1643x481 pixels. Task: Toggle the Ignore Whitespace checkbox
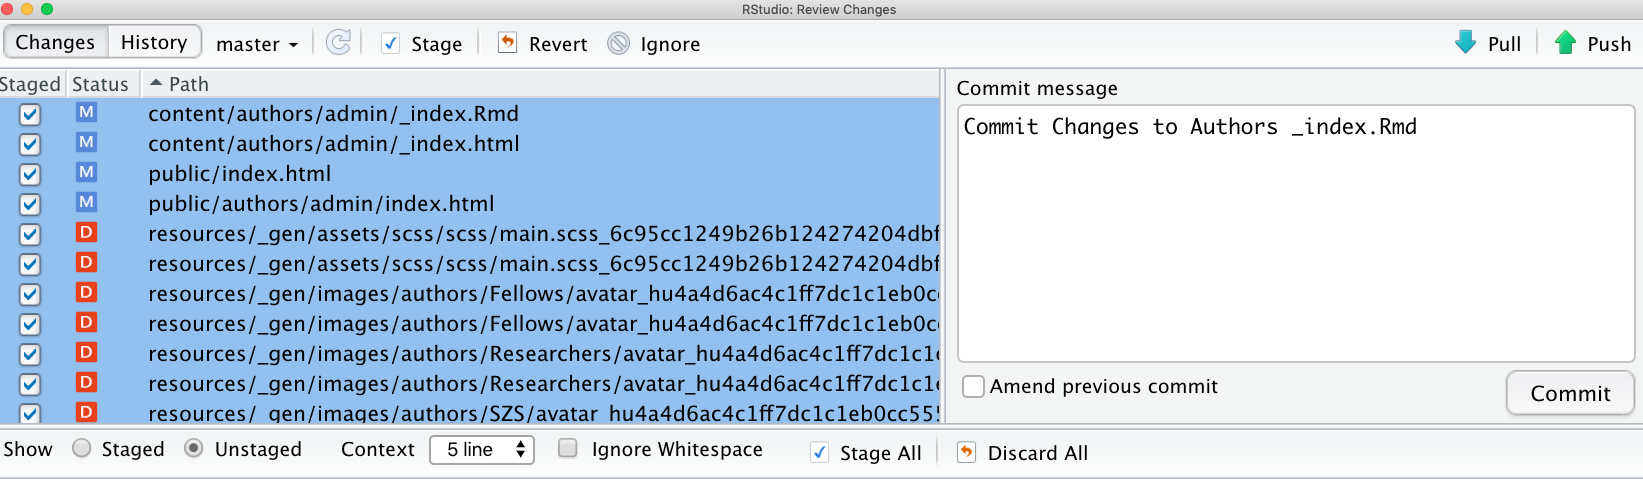[568, 448]
